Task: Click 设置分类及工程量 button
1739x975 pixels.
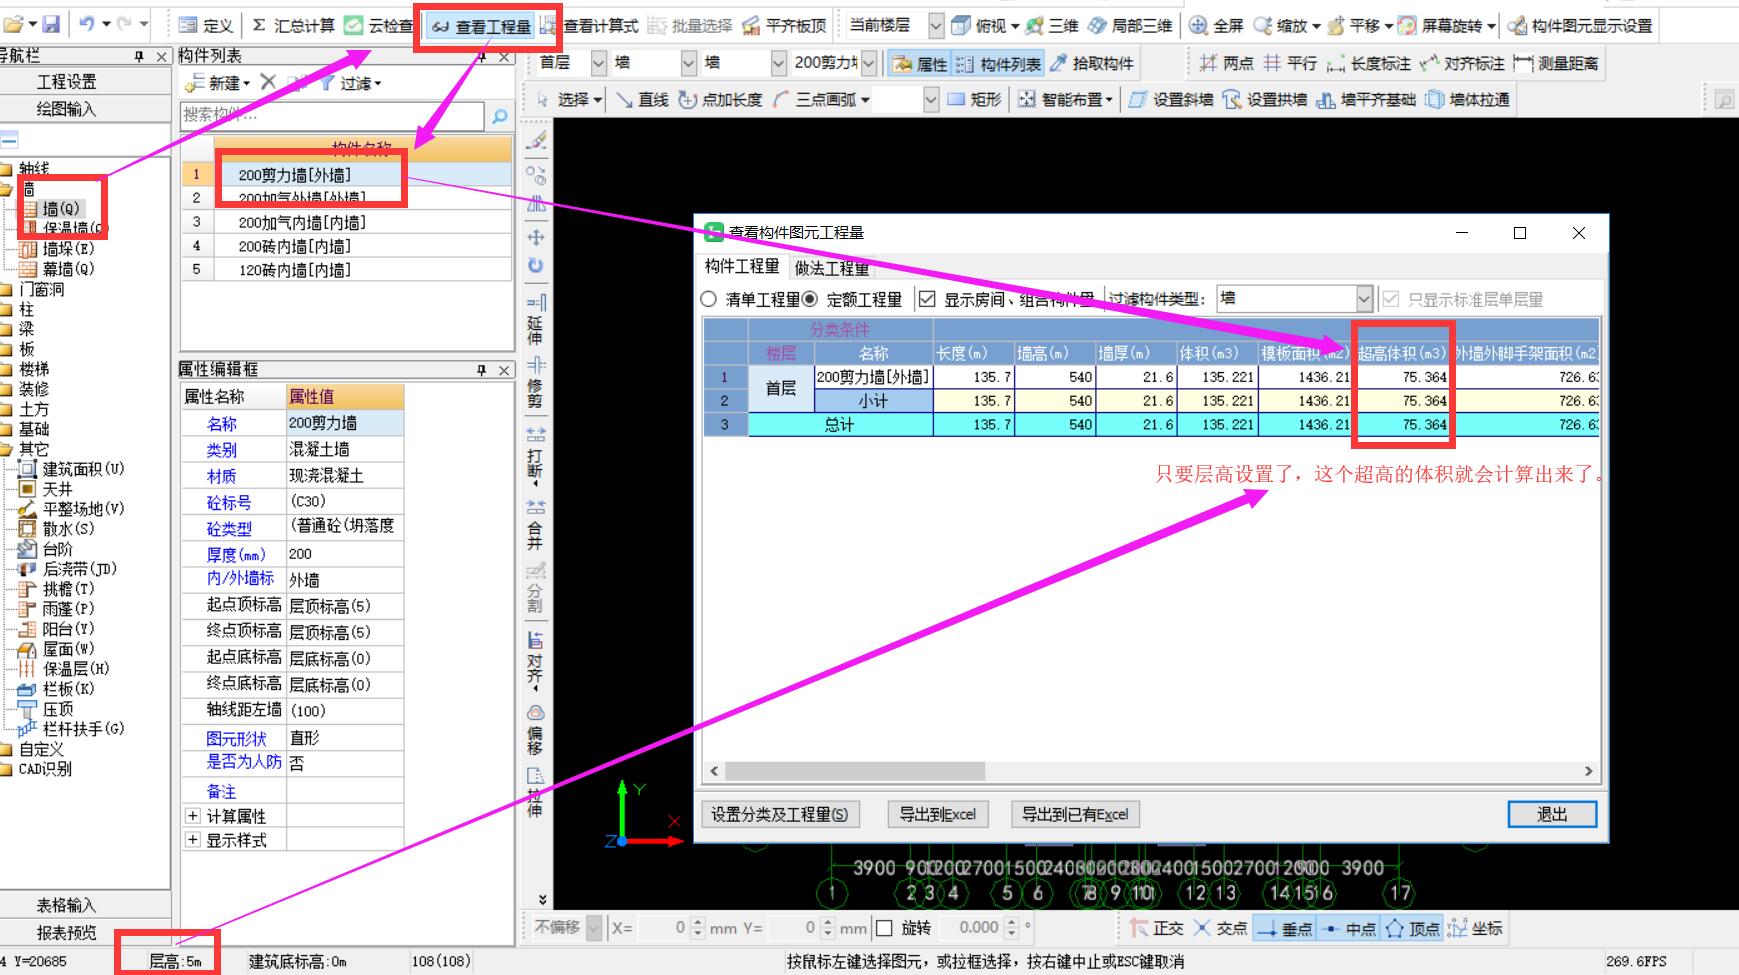Action: 779,814
